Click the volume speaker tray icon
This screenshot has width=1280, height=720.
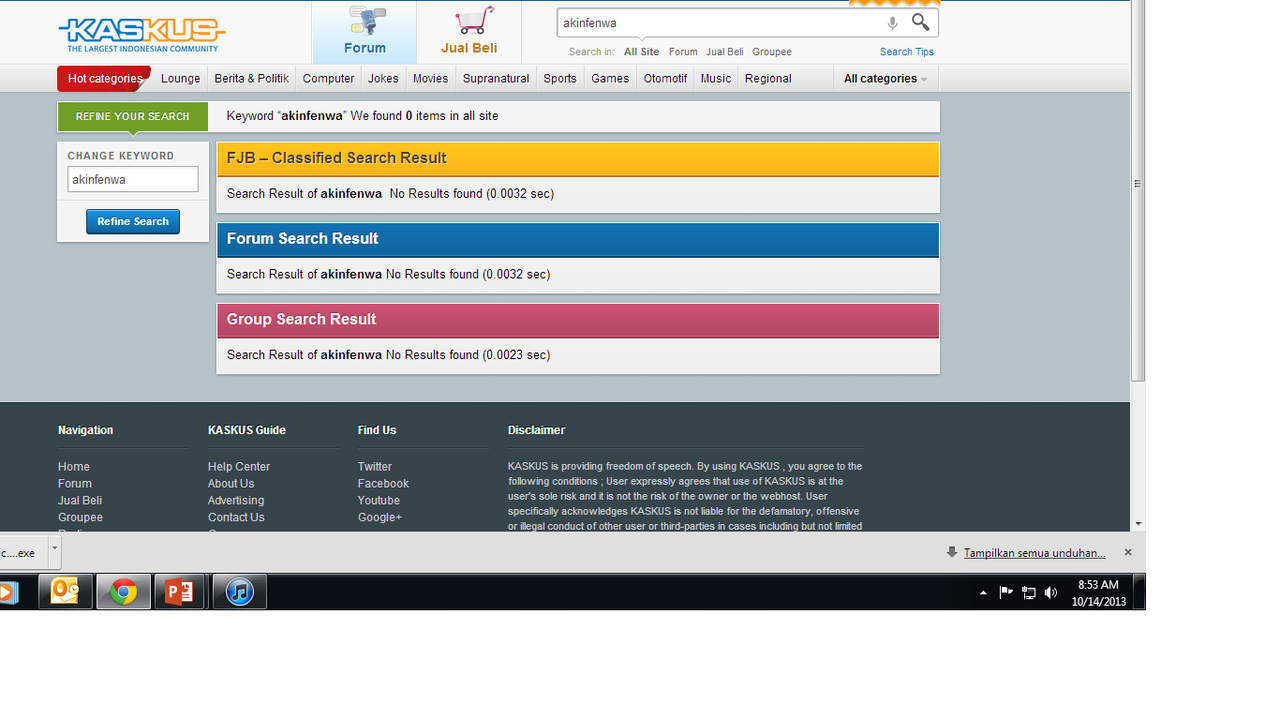1051,593
